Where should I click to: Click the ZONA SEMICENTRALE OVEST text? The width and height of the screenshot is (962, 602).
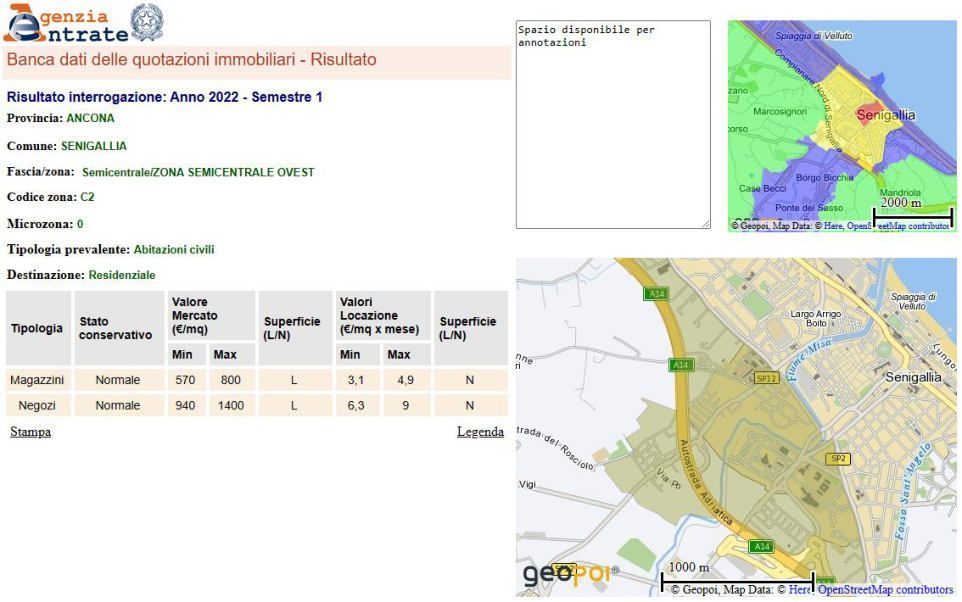point(233,172)
